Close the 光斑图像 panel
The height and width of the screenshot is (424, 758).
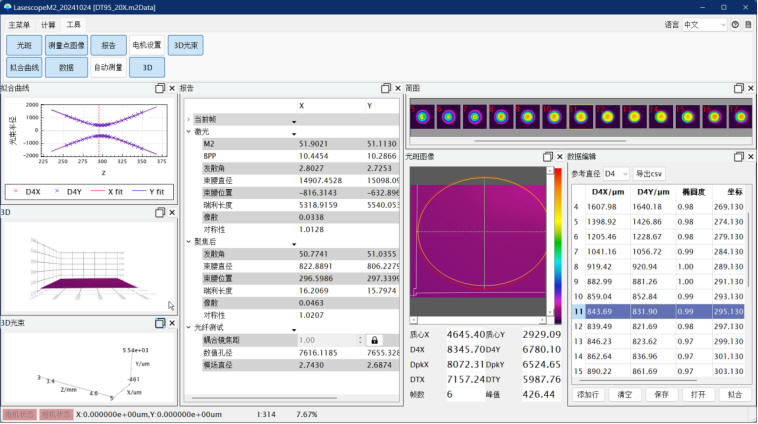point(560,157)
